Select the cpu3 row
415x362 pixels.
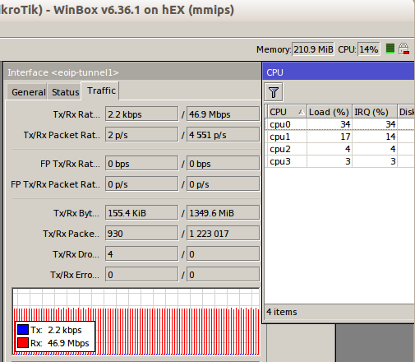(x=340, y=161)
